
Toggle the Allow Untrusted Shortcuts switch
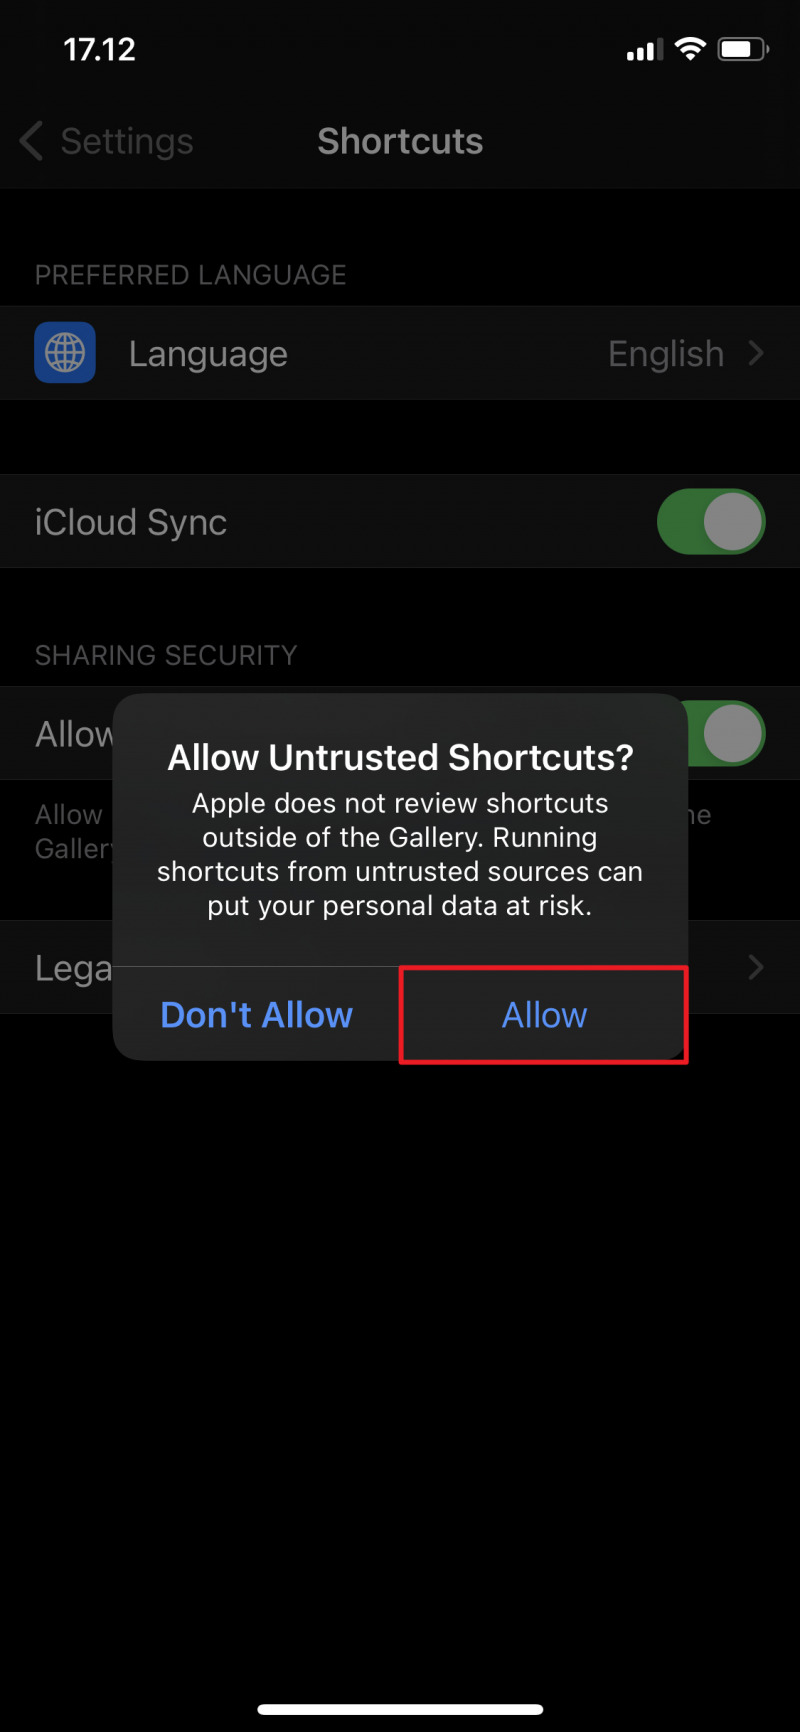pos(726,733)
